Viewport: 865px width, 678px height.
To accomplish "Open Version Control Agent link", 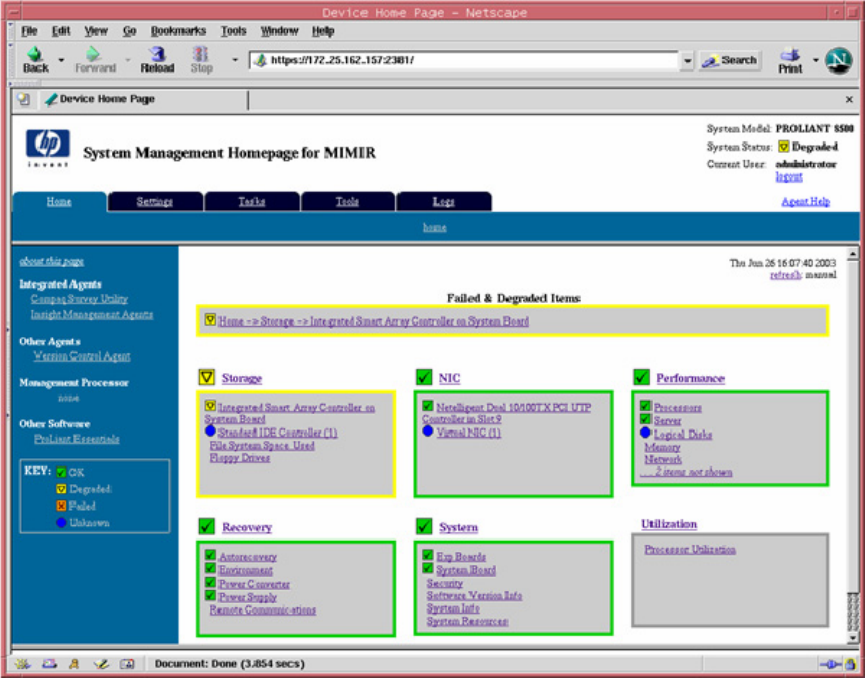I will pos(82,356).
